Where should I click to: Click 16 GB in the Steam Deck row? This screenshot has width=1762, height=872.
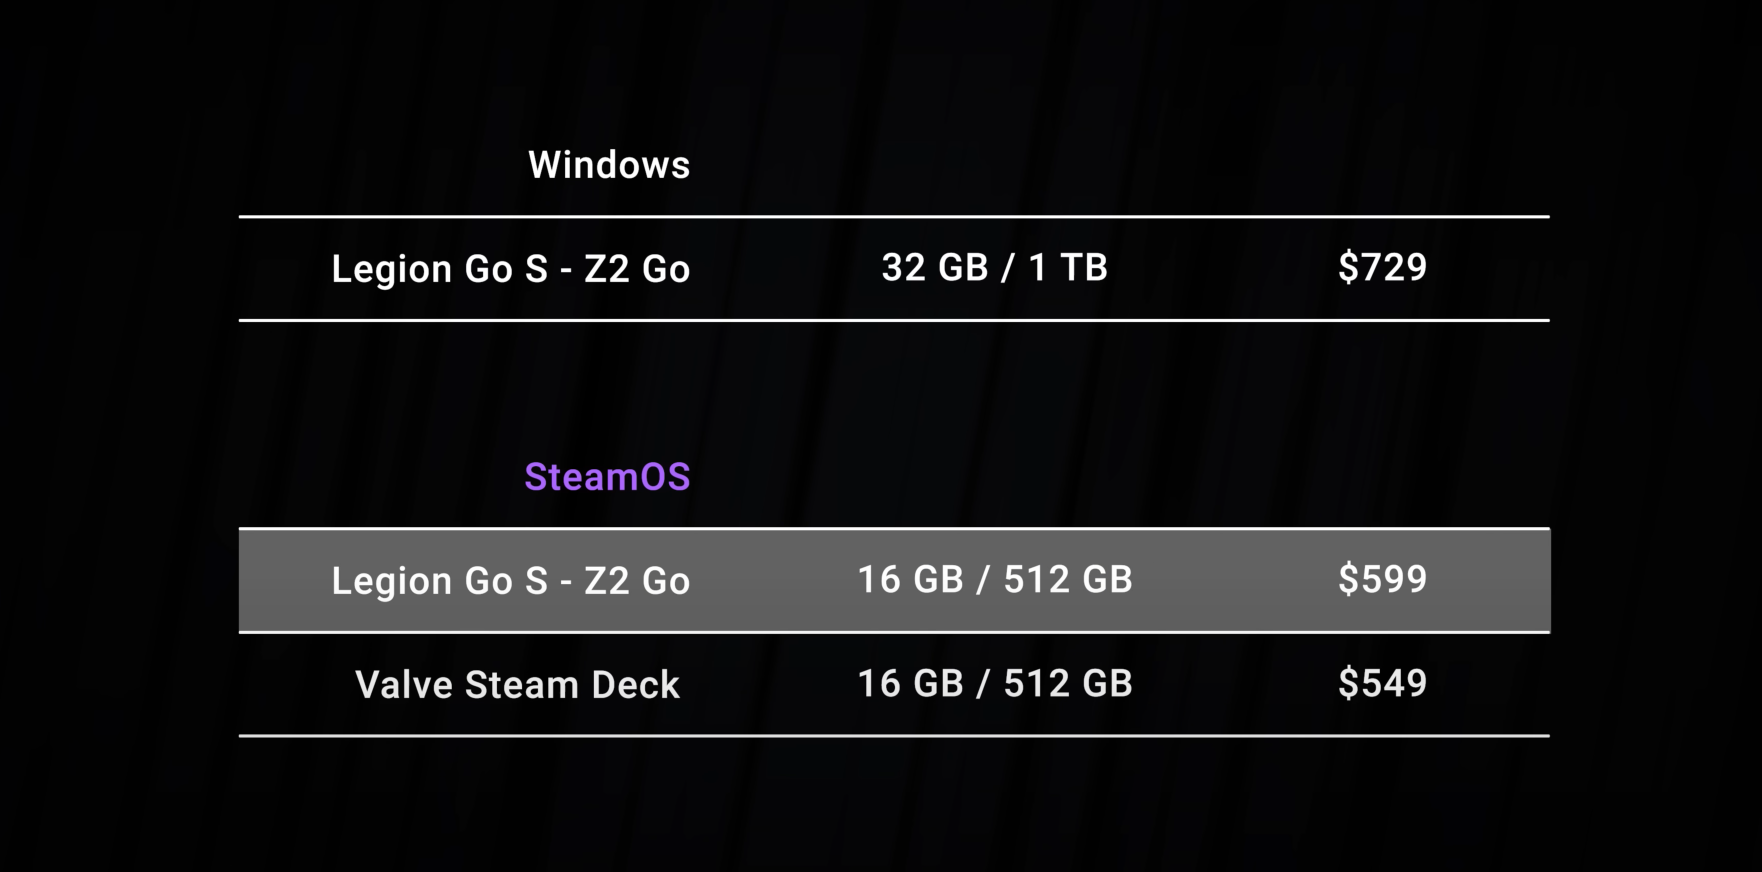tap(910, 684)
